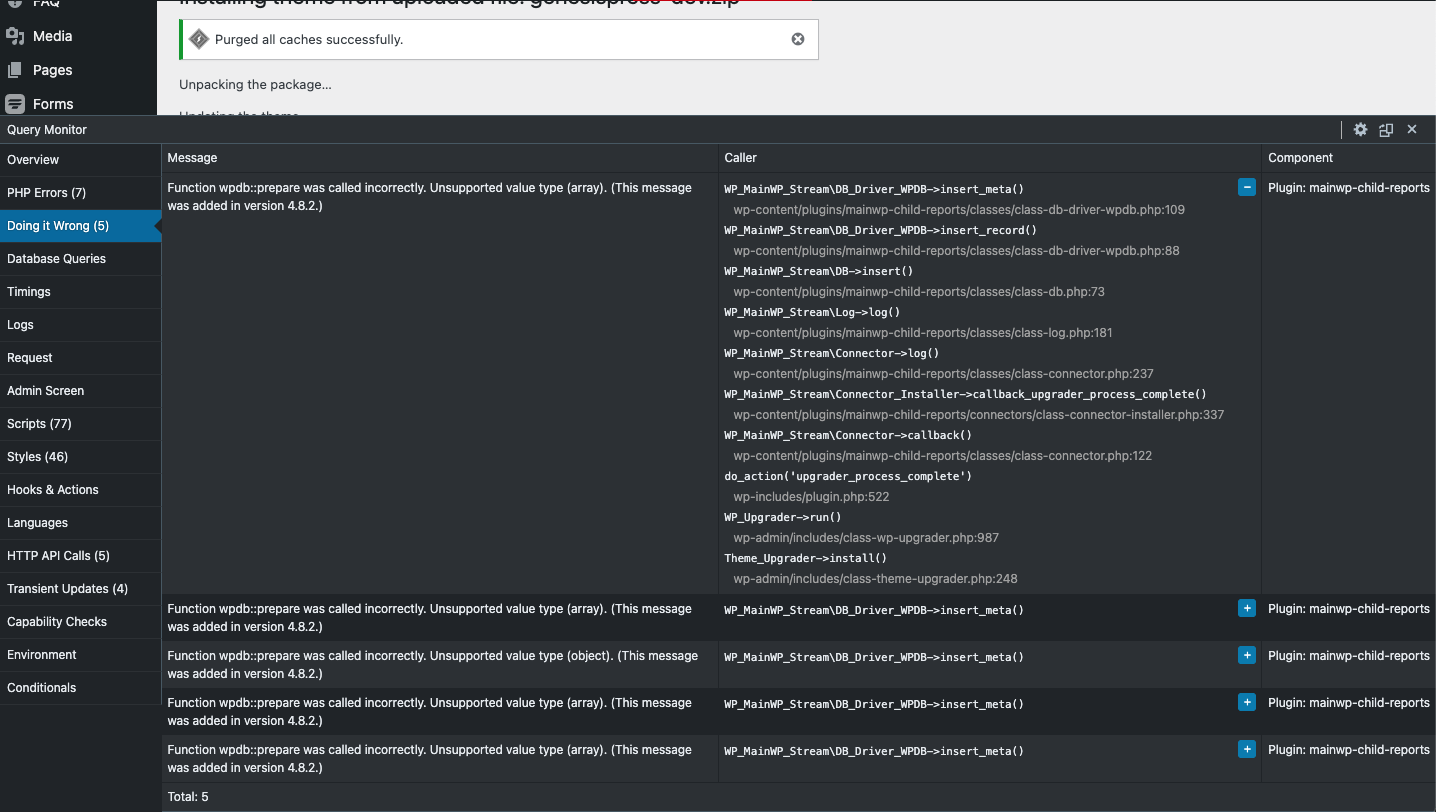Dismiss the purged caches notice
1436x812 pixels.
tap(798, 40)
